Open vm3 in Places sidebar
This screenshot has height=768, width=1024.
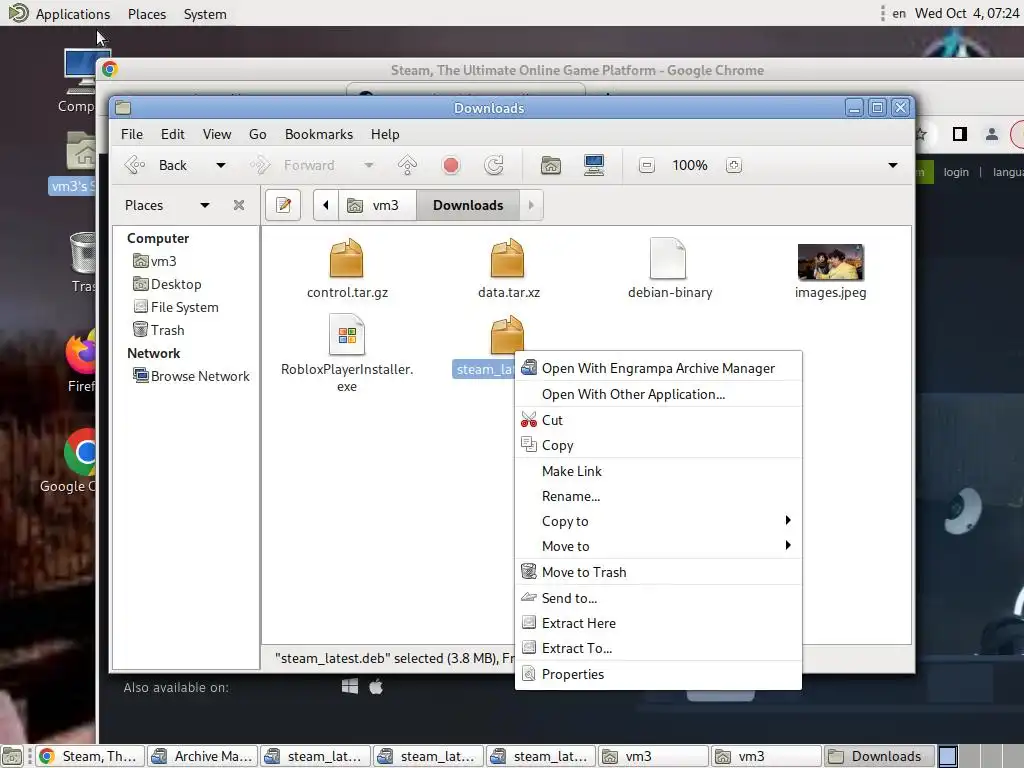tap(155, 261)
